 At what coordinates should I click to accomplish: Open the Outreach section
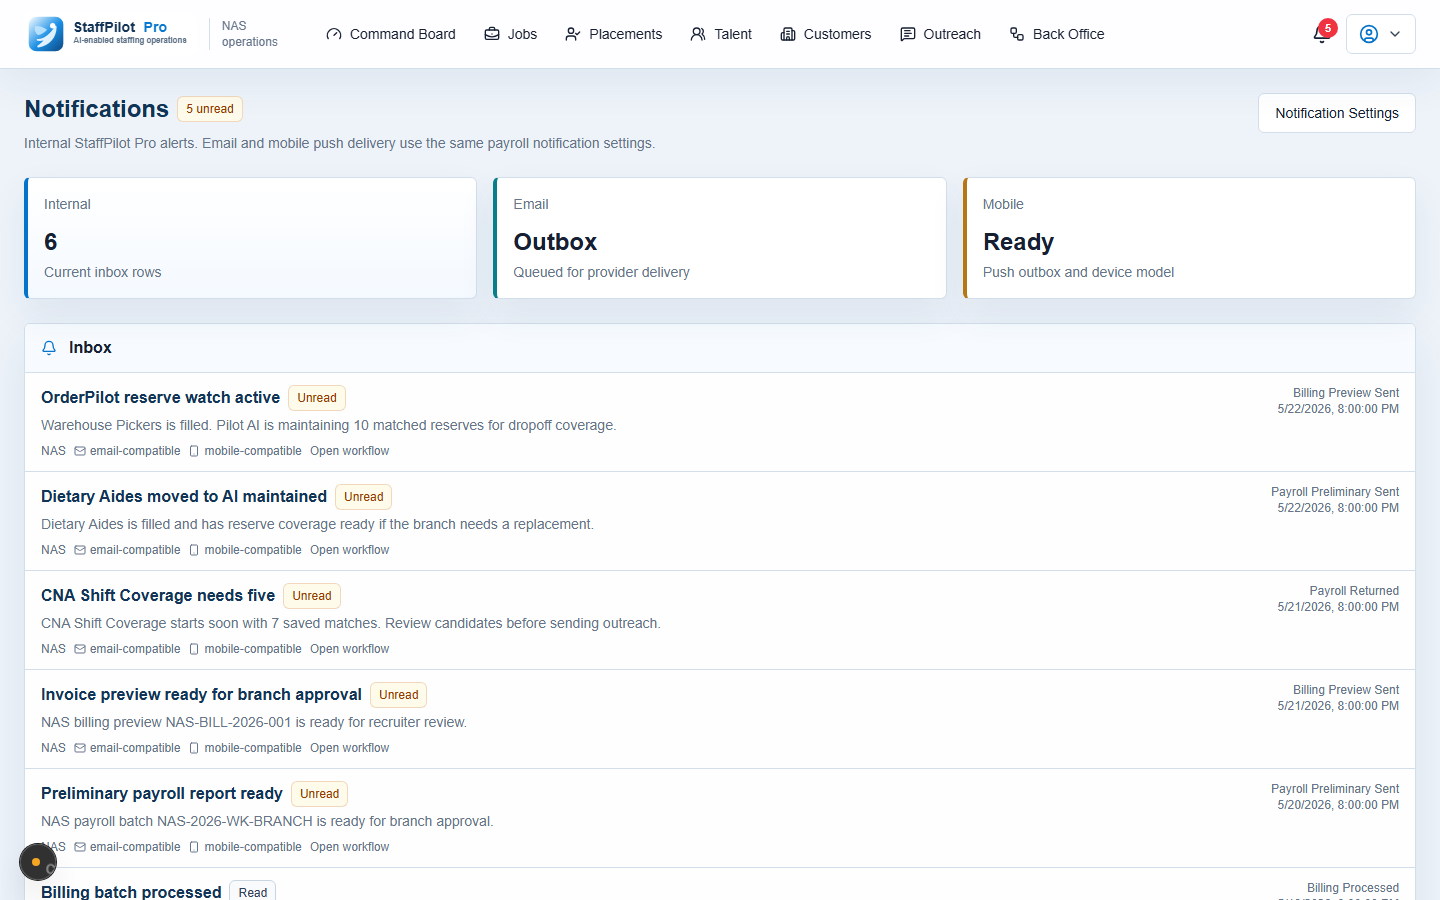pos(941,34)
